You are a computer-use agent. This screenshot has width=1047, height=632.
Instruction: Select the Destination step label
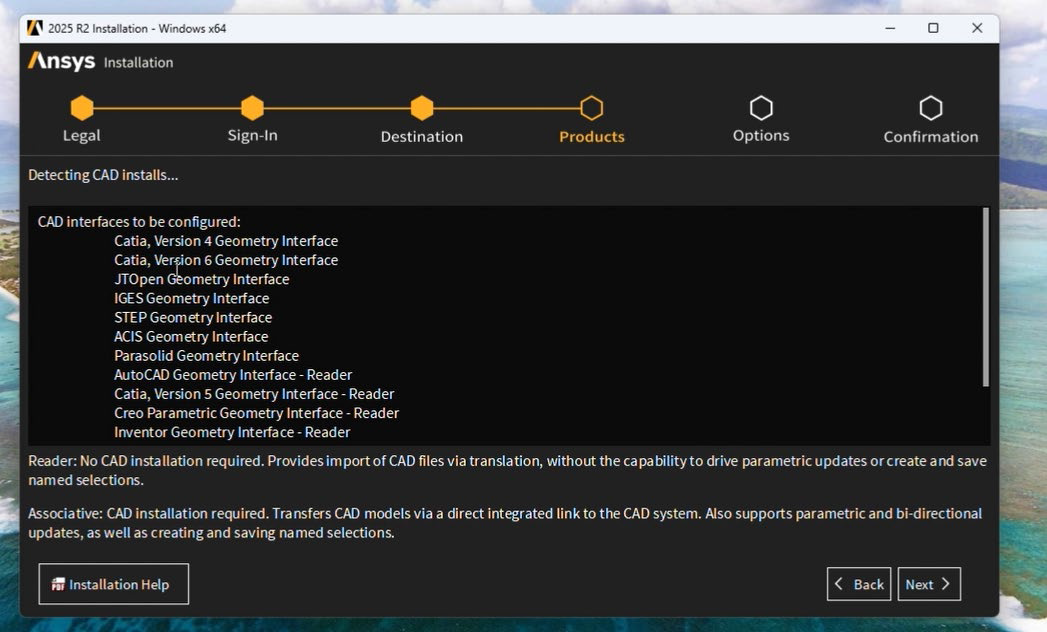tap(422, 137)
